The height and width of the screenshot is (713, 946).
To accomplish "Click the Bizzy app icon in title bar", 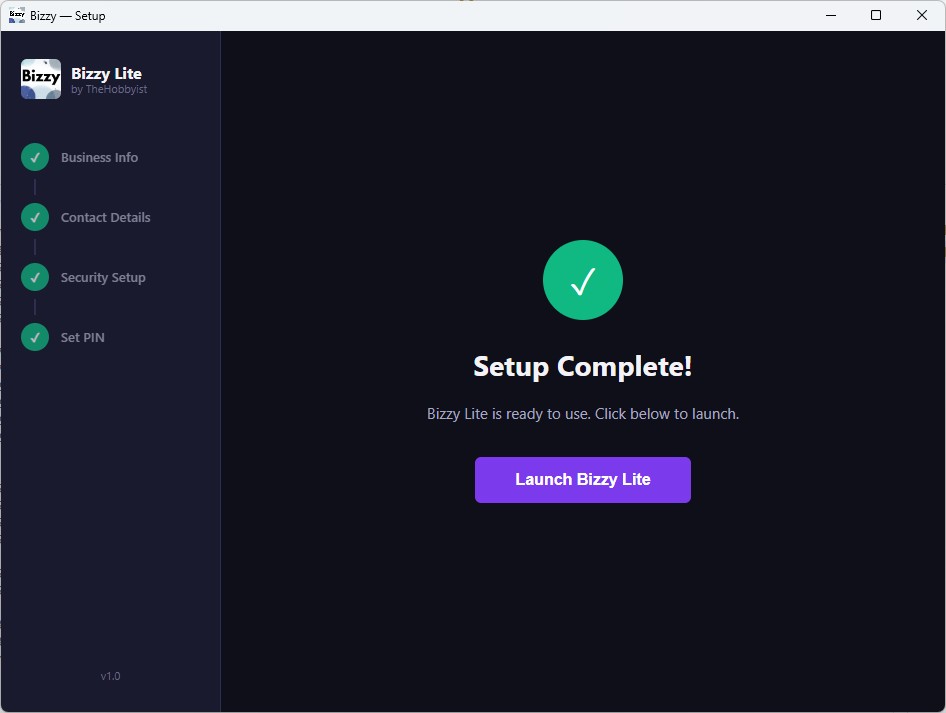I will click(x=17, y=15).
